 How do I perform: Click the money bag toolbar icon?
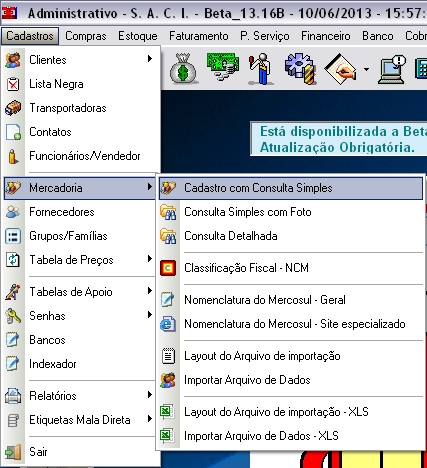point(183,69)
